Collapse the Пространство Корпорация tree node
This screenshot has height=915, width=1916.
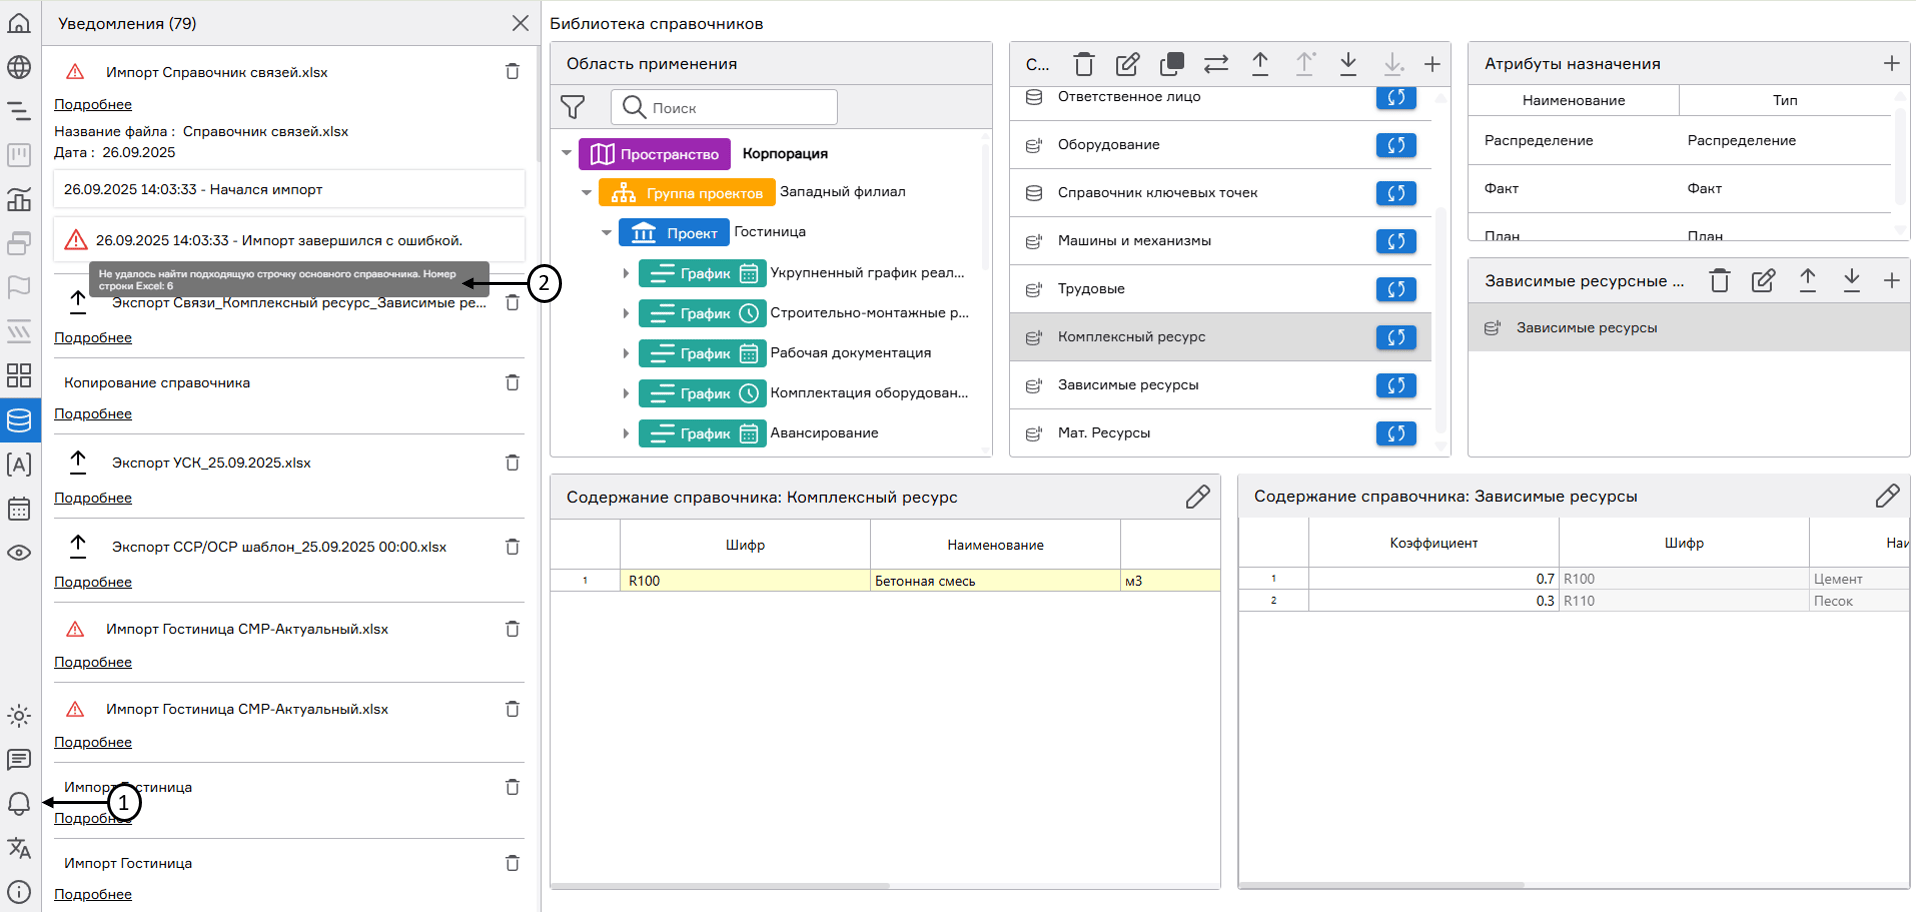[567, 153]
